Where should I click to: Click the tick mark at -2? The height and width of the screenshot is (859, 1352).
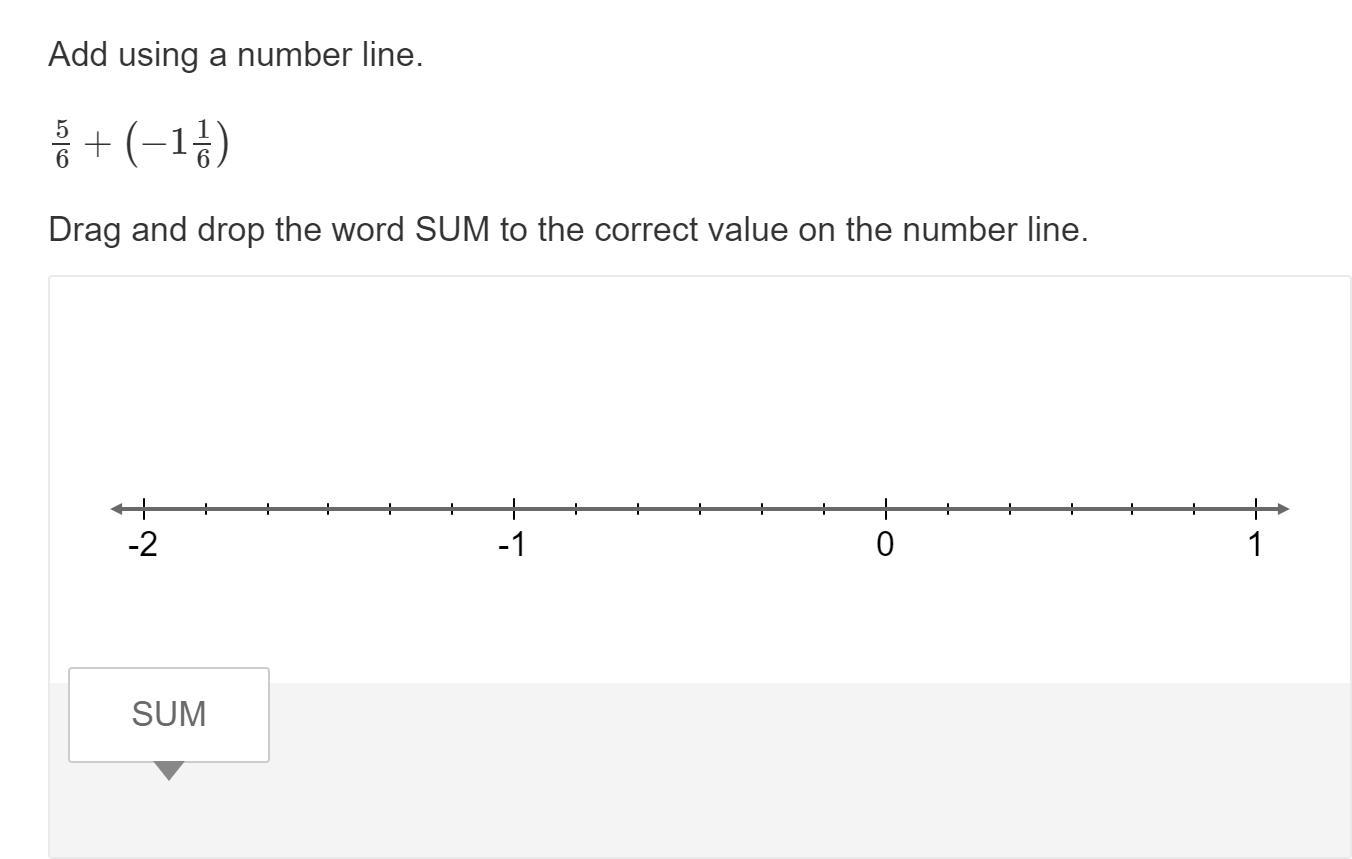143,509
